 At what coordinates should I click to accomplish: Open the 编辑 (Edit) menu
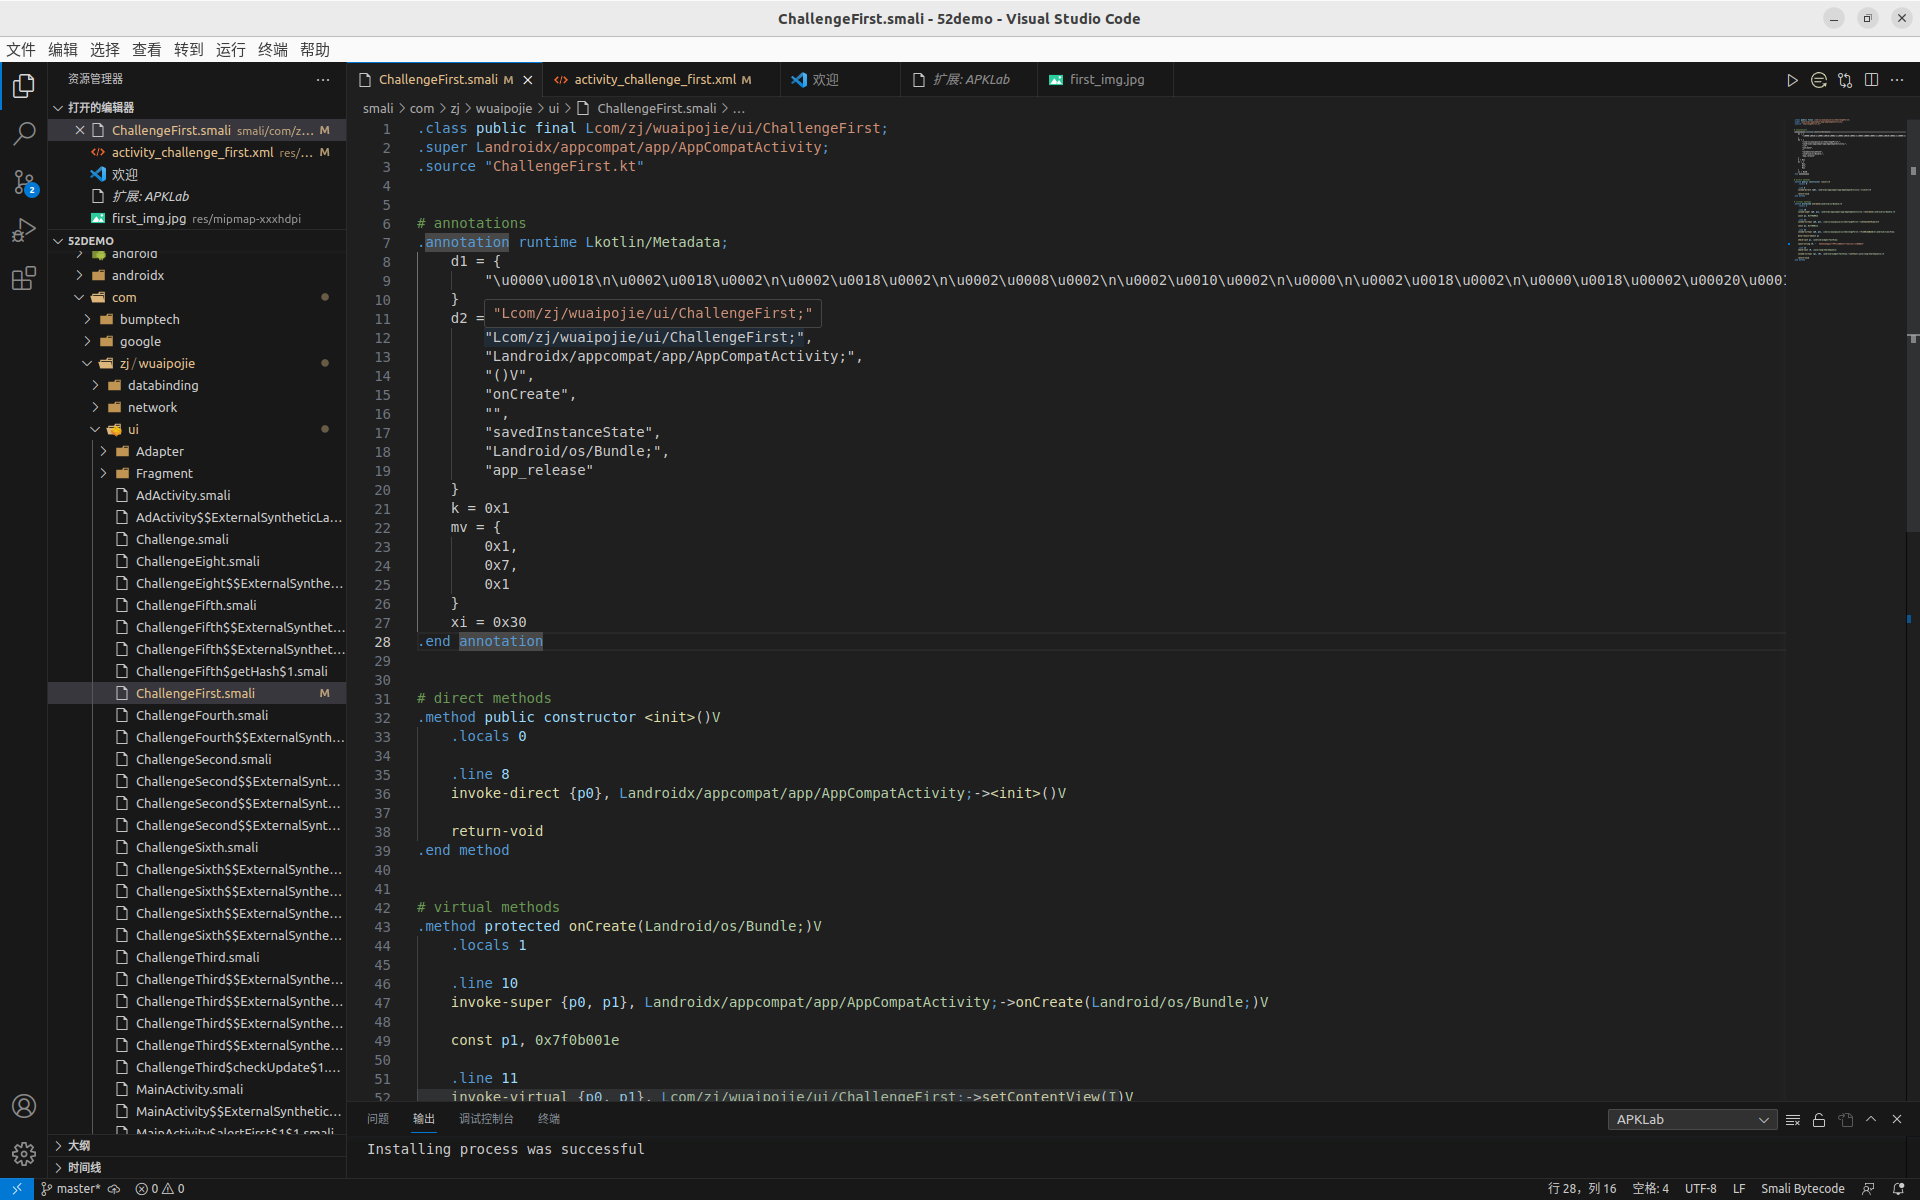tap(63, 50)
